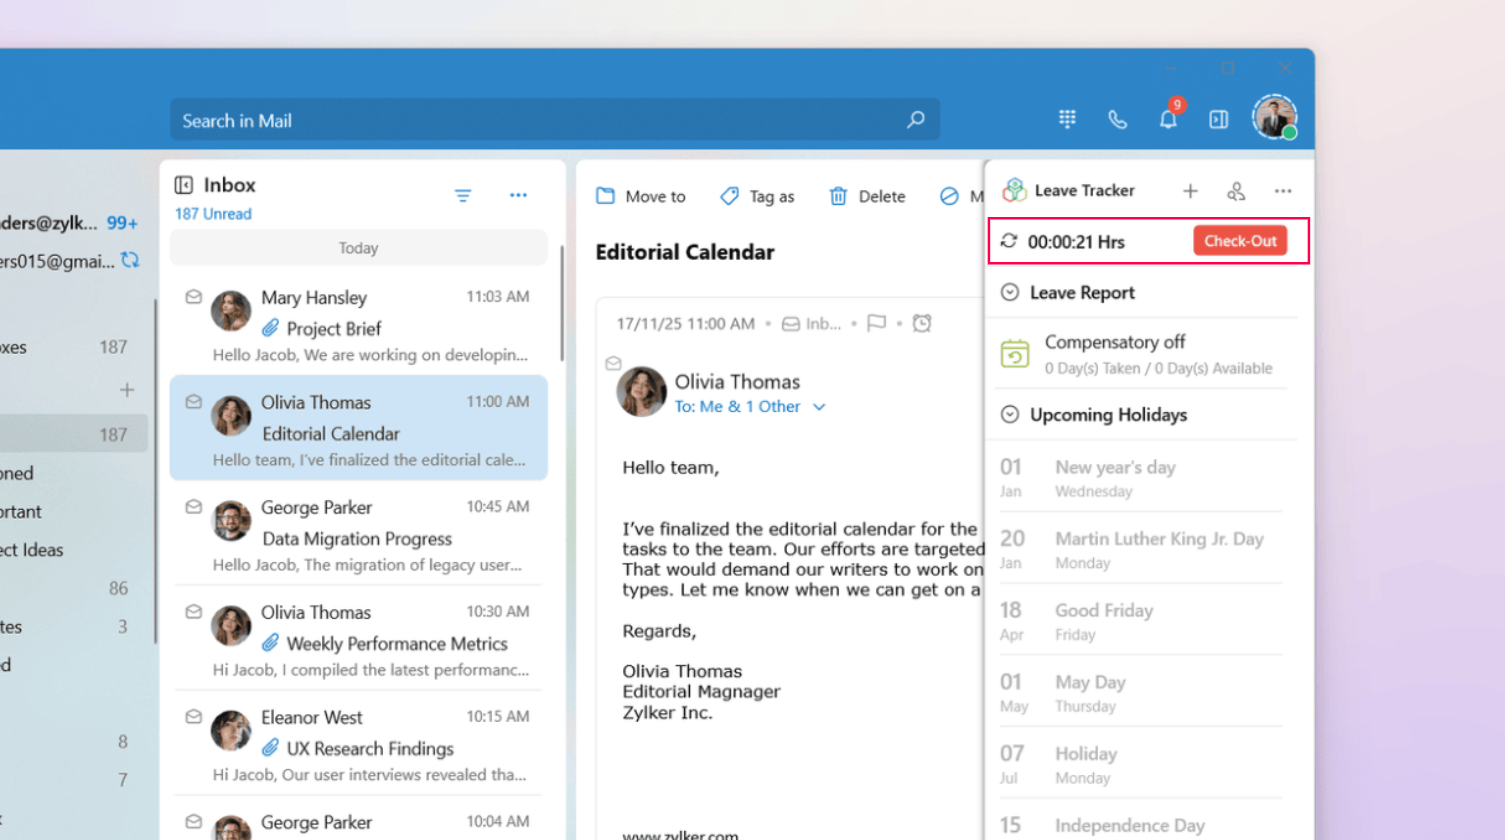Open Leave Tracker more options
Screen dimensions: 1505x840
[1283, 191]
